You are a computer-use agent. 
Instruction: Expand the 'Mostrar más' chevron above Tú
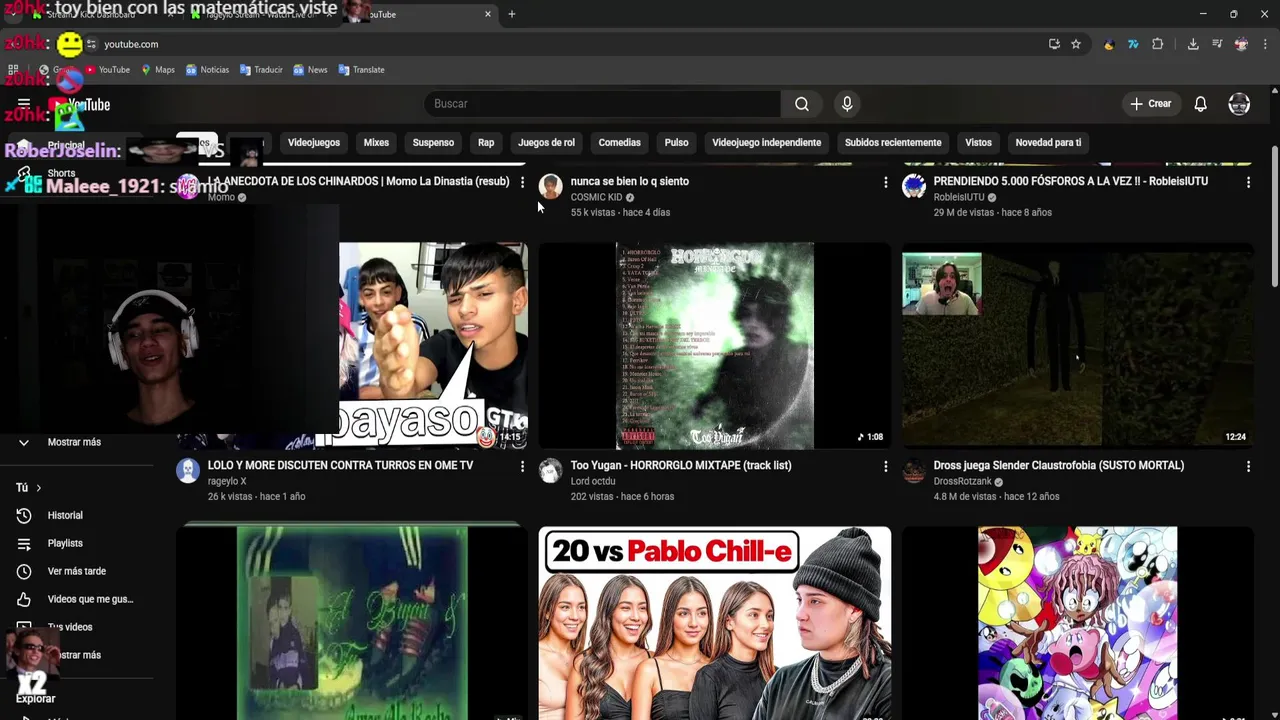[24, 442]
